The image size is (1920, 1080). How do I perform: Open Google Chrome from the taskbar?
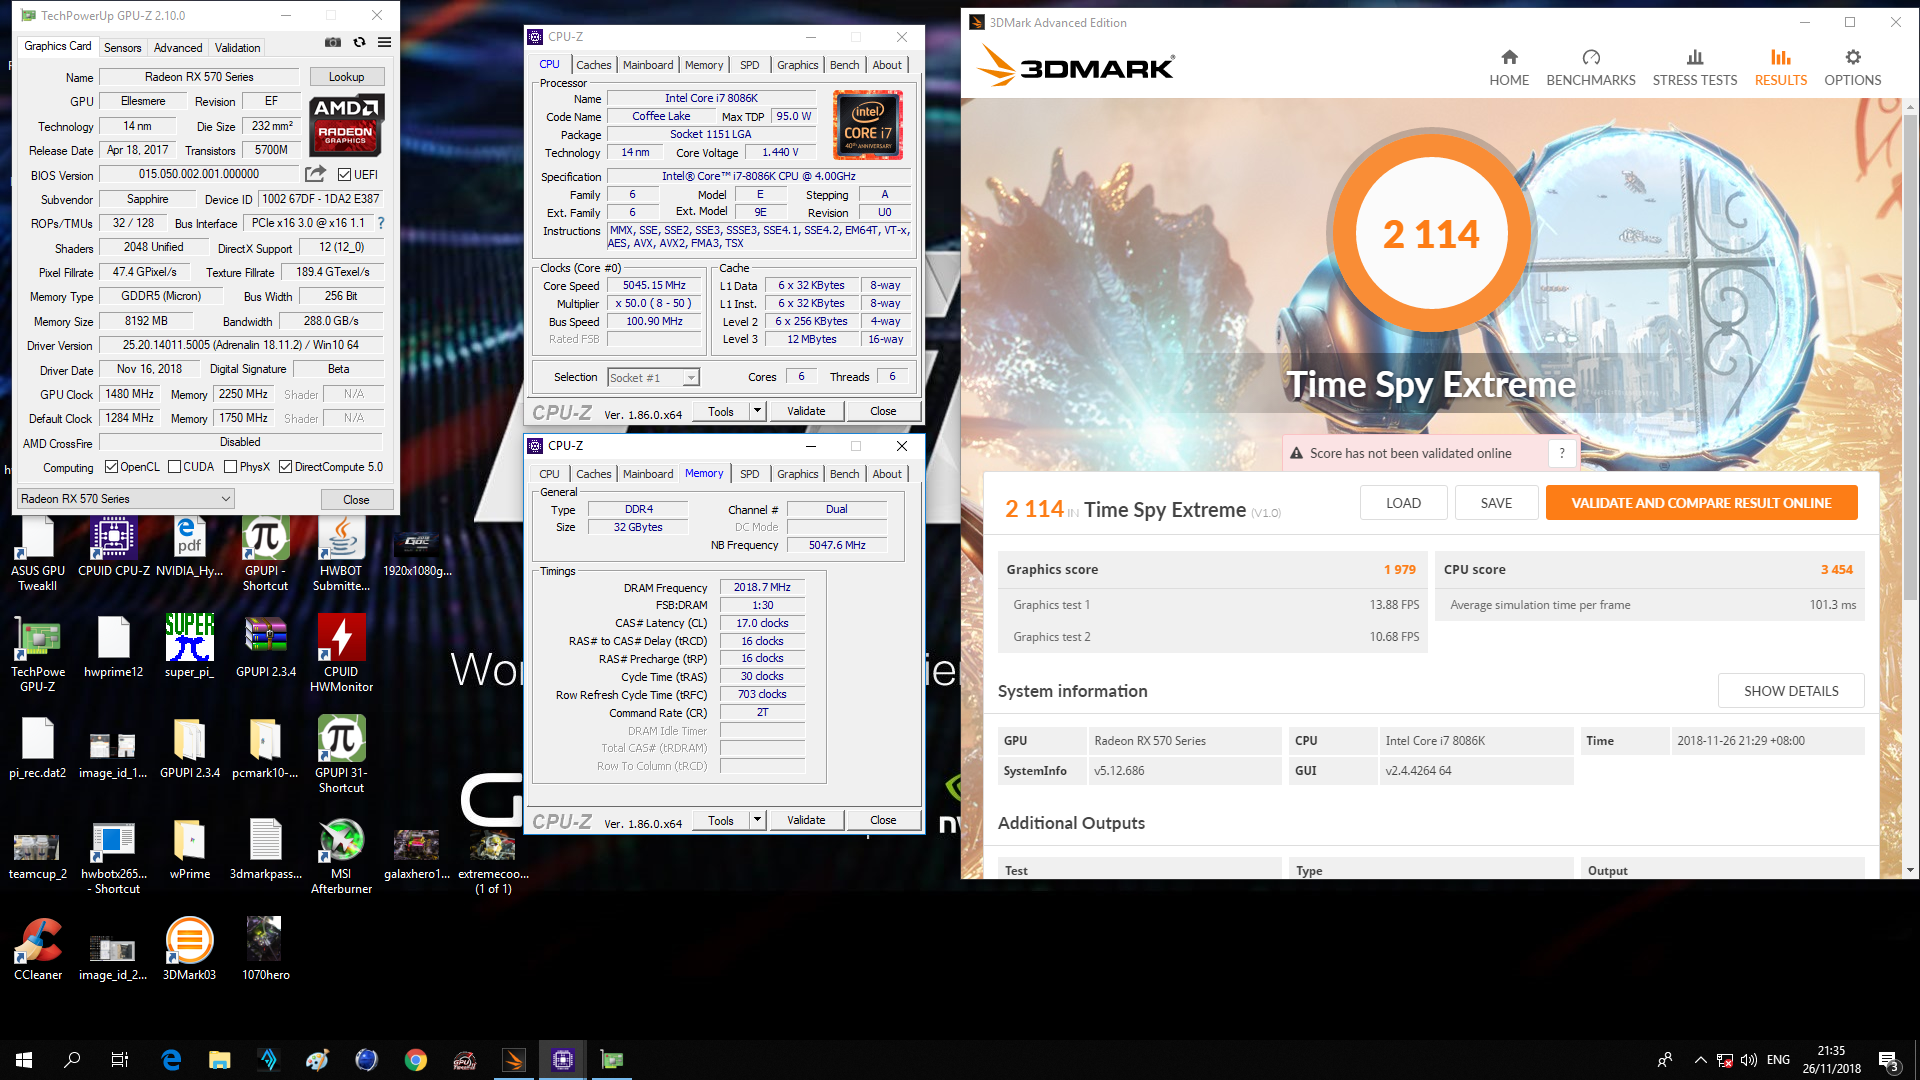tap(416, 1060)
